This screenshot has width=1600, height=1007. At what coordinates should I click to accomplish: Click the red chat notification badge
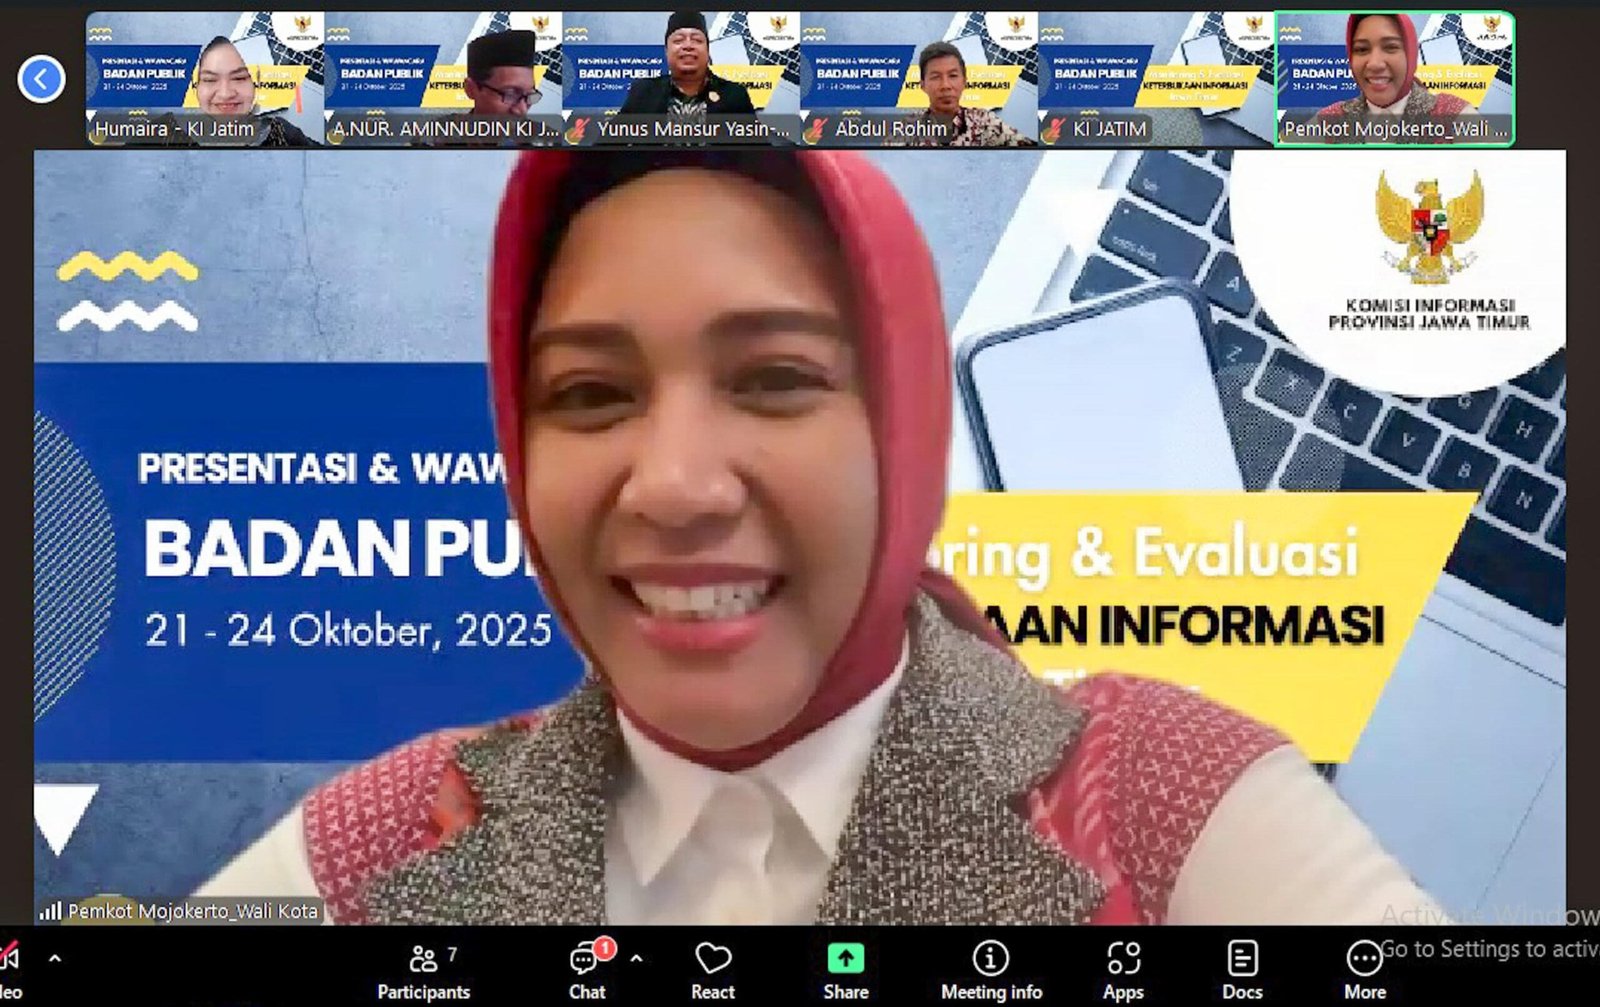click(x=604, y=946)
